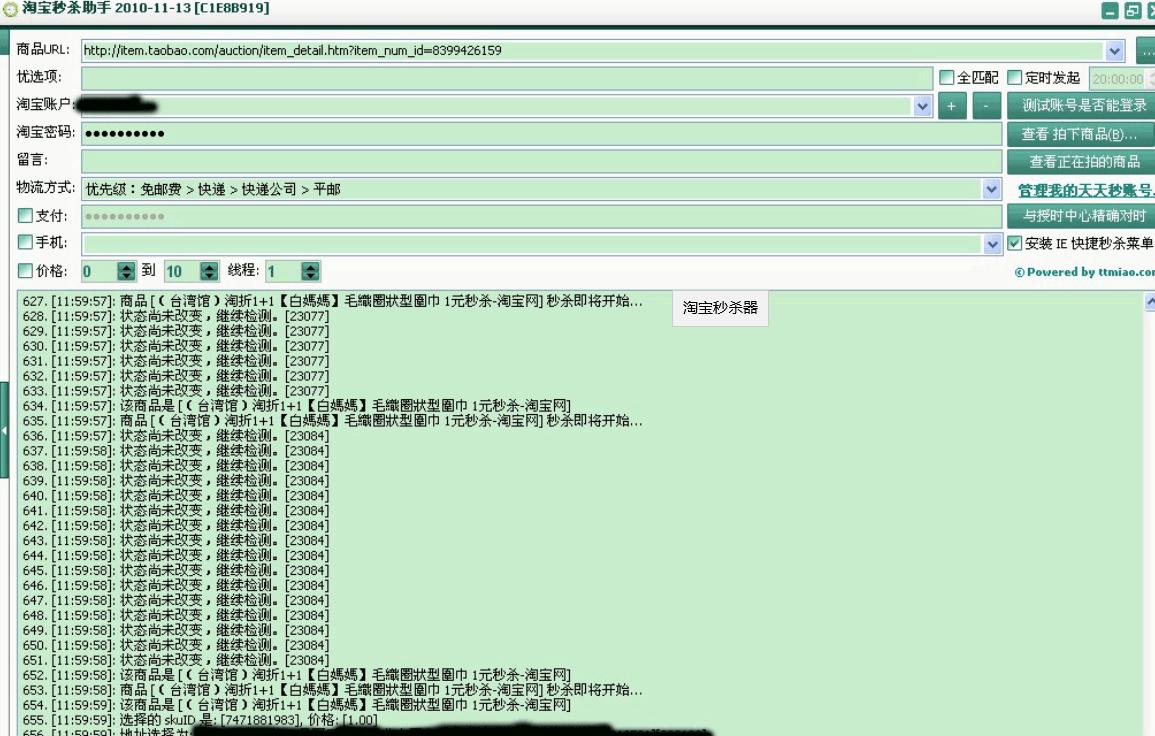The width and height of the screenshot is (1155, 736).
Task: Click the log scrollbar up arrow
Action: click(x=1150, y=302)
